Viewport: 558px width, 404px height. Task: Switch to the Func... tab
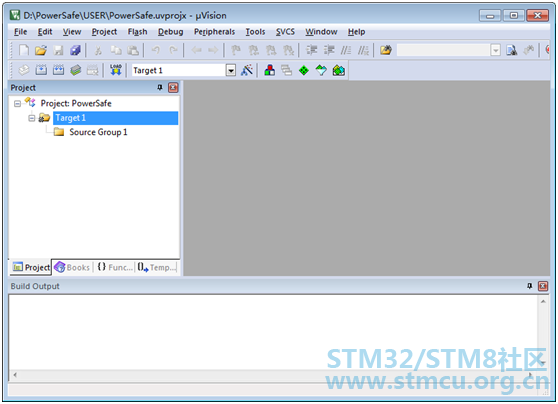point(115,267)
